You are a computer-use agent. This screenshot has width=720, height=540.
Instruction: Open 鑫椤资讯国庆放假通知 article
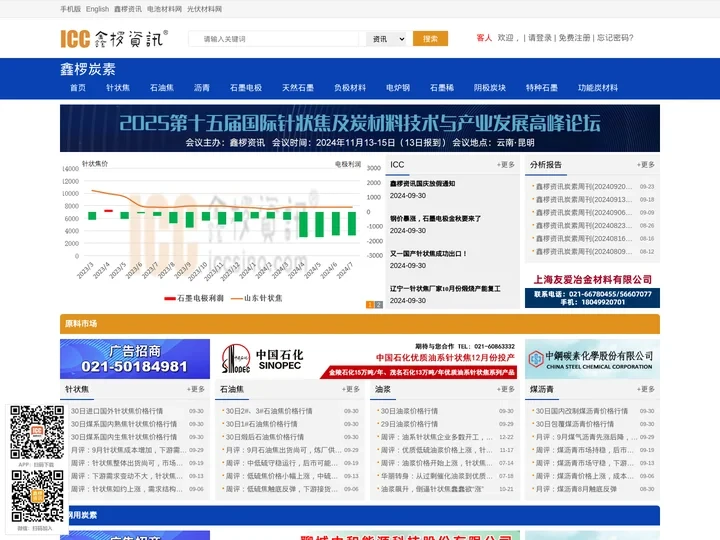coord(422,184)
